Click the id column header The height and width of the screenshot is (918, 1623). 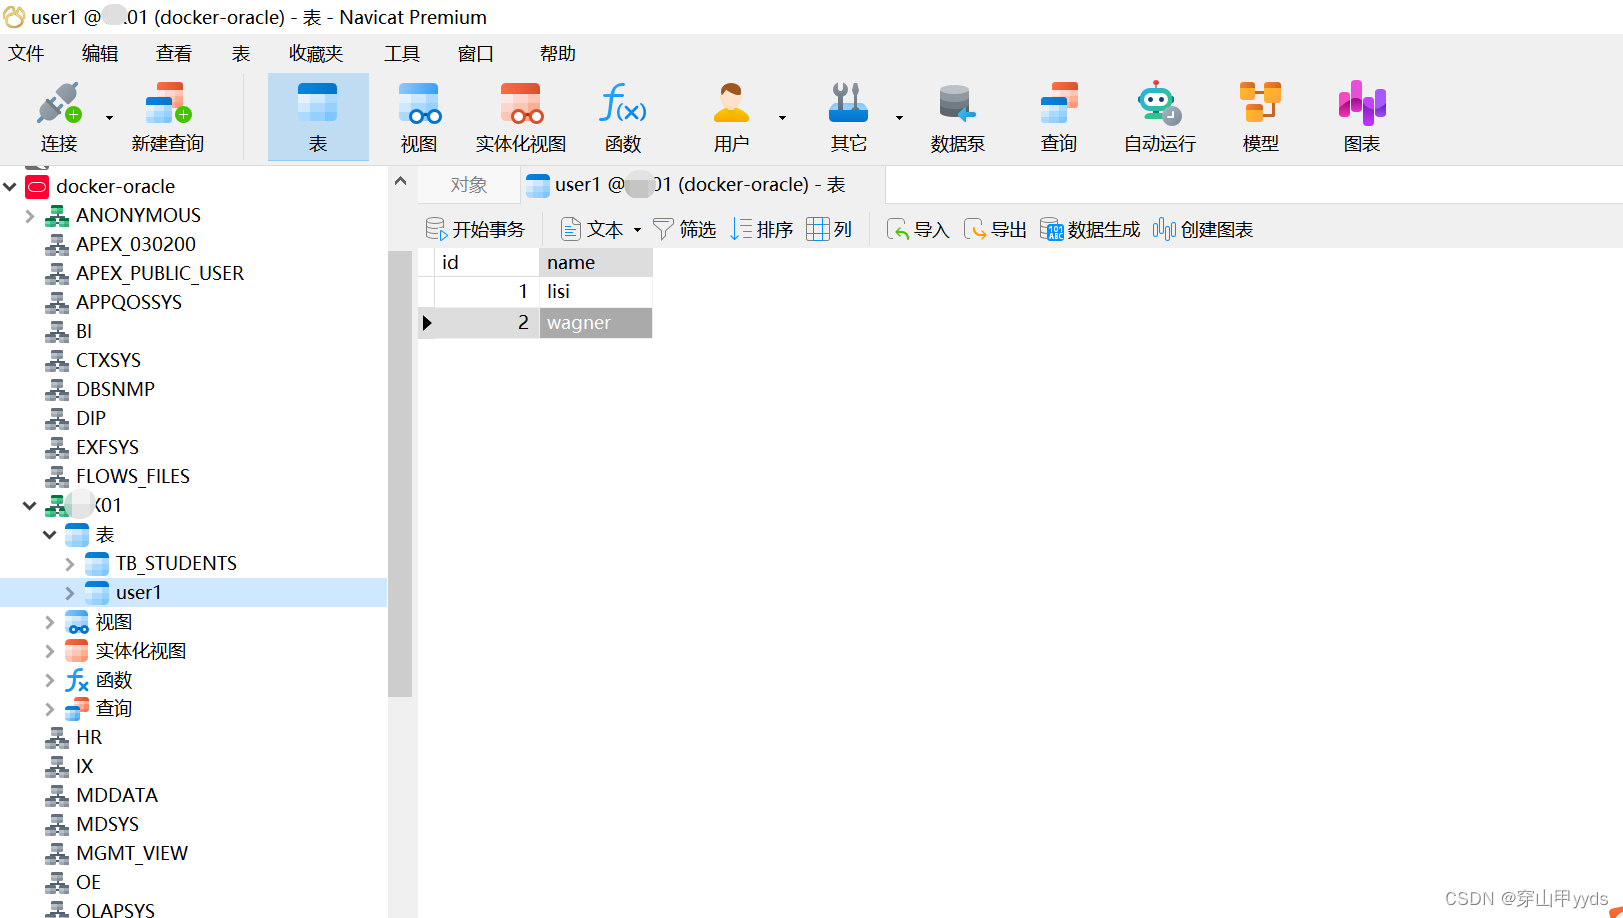tap(487, 262)
